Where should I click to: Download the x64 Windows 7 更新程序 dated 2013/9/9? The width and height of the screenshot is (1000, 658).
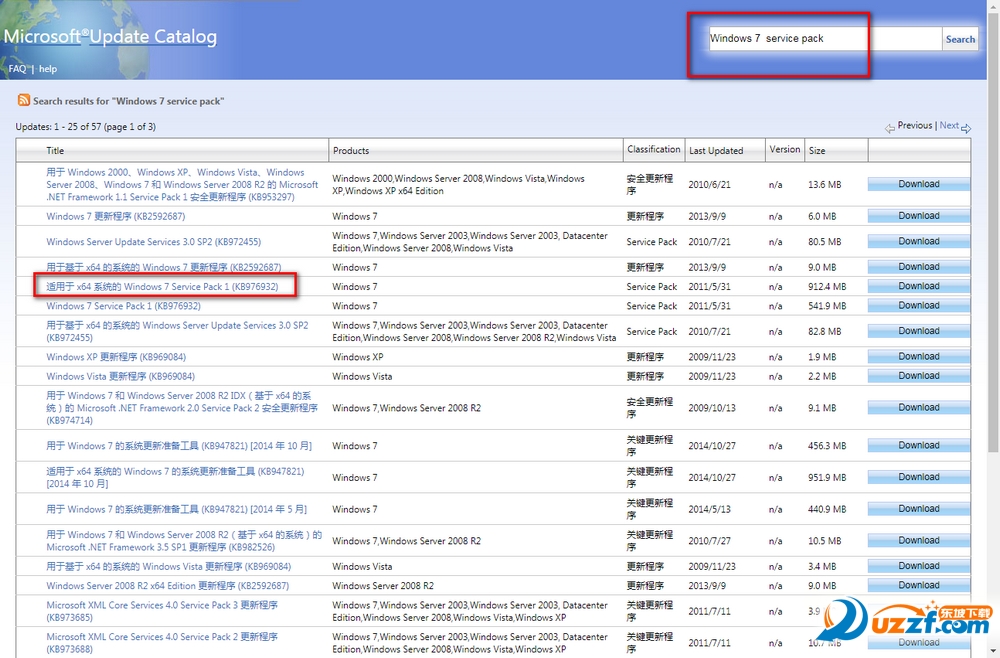tap(918, 267)
